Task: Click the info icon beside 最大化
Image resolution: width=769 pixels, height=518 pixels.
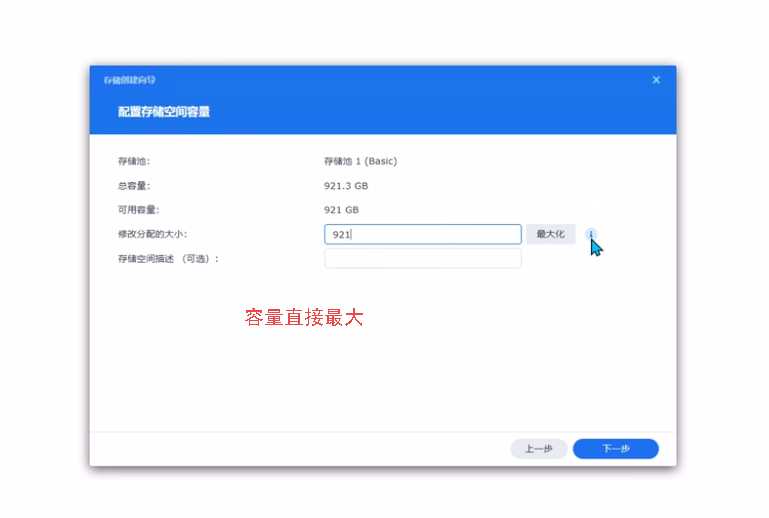Action: (591, 234)
